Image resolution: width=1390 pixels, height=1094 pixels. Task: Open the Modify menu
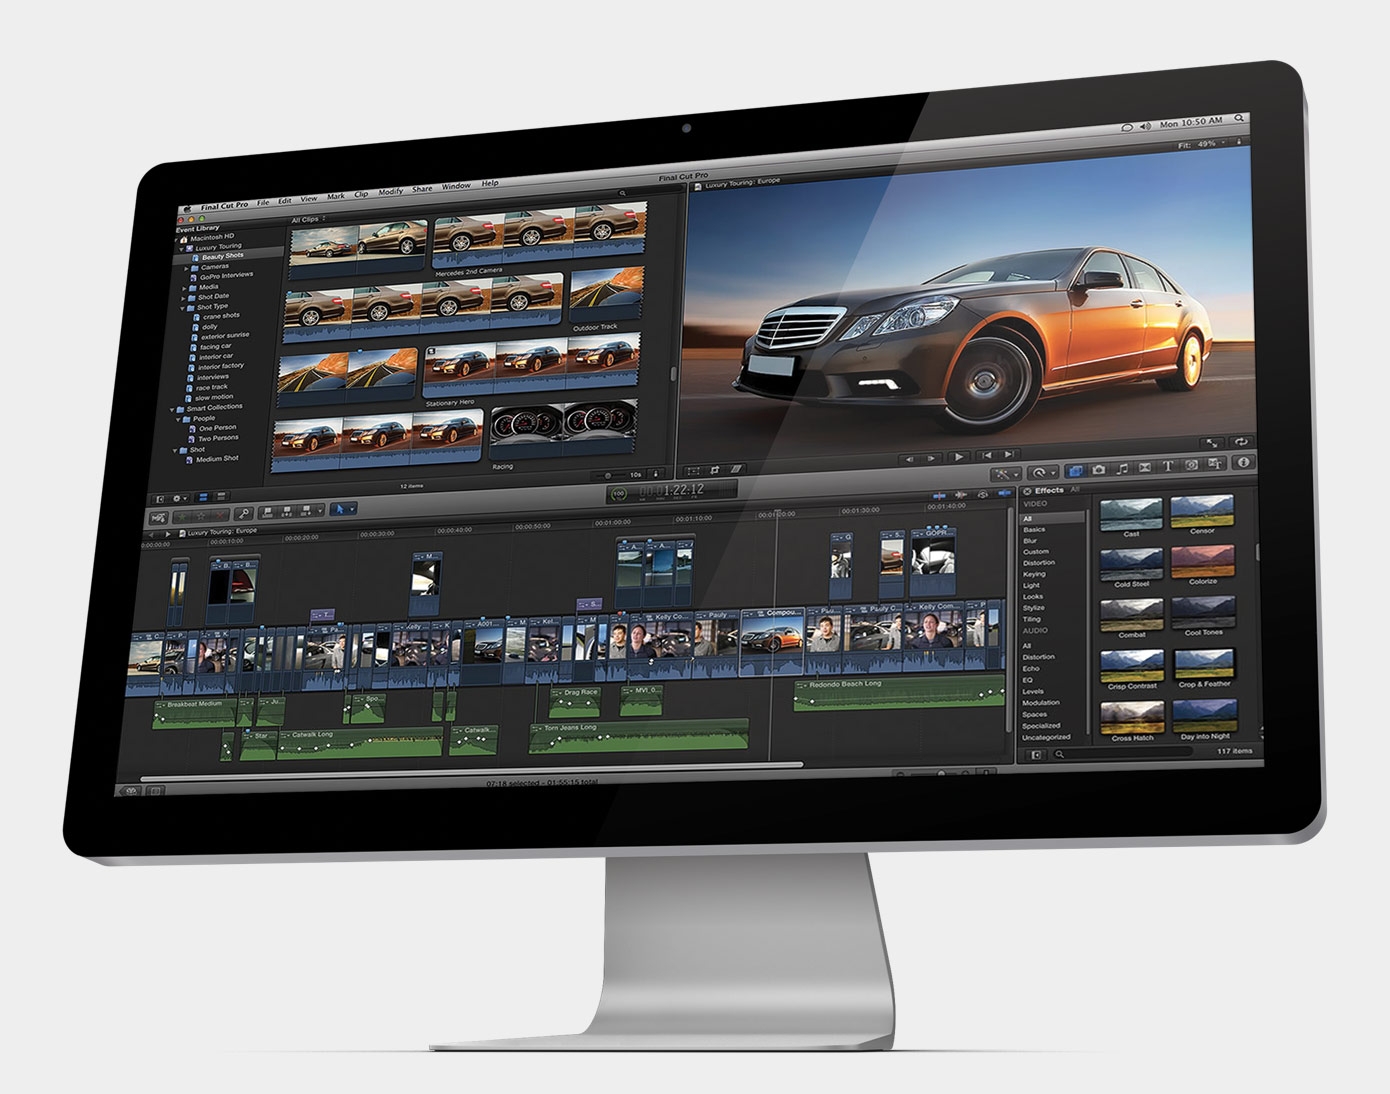coord(390,192)
